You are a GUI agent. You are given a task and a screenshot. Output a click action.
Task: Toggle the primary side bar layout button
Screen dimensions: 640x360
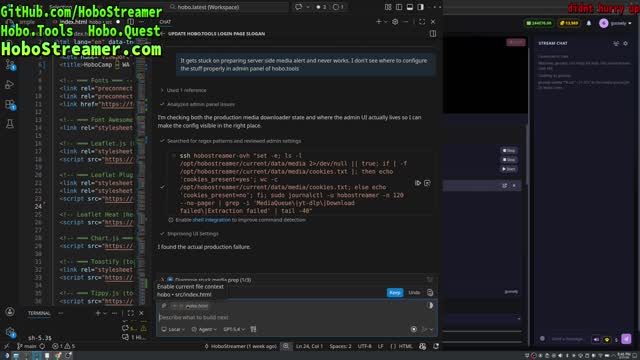399,7
